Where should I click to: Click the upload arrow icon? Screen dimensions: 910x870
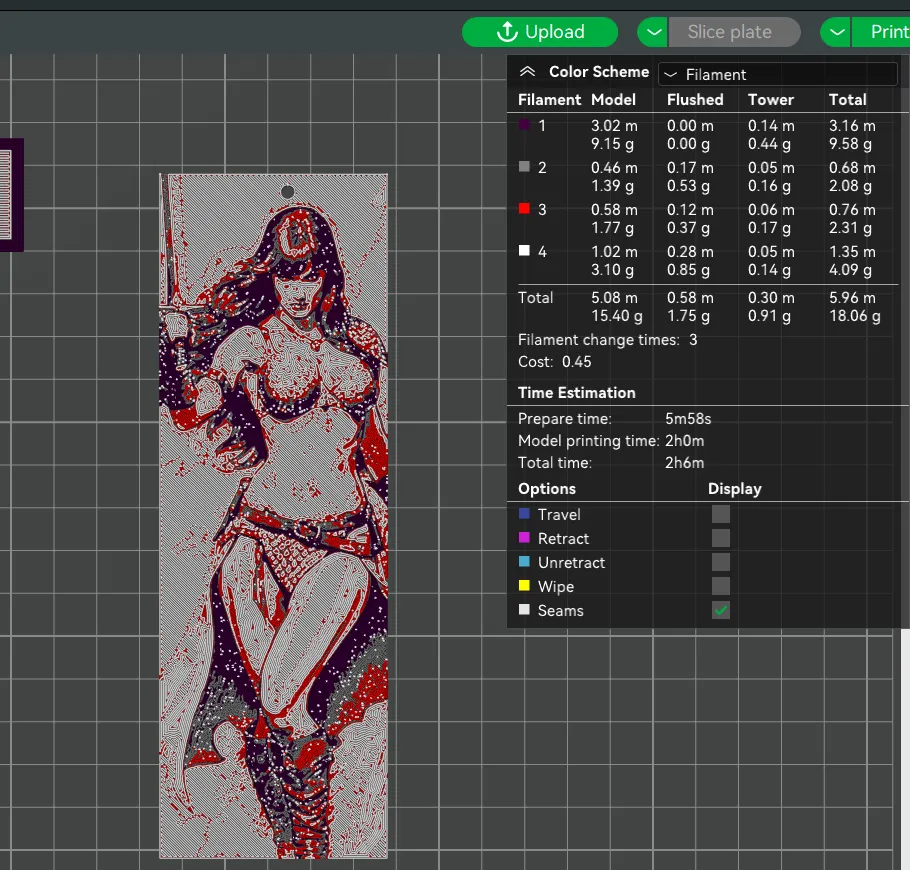click(507, 32)
